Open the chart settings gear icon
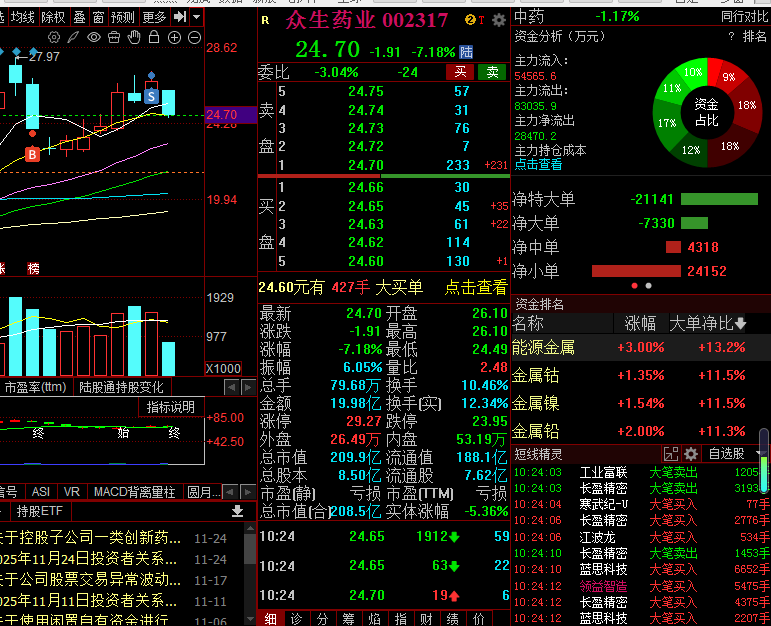The width and height of the screenshot is (771, 626). 54,37
